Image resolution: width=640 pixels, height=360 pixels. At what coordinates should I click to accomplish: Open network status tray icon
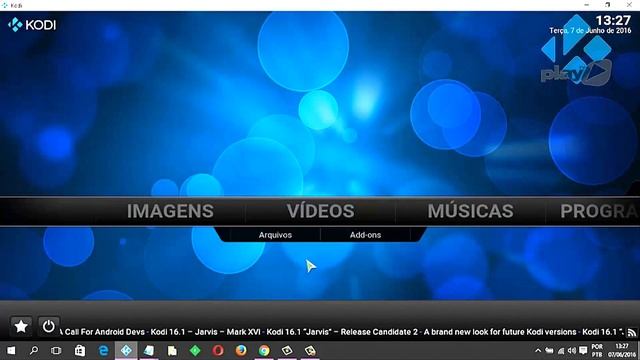point(561,351)
